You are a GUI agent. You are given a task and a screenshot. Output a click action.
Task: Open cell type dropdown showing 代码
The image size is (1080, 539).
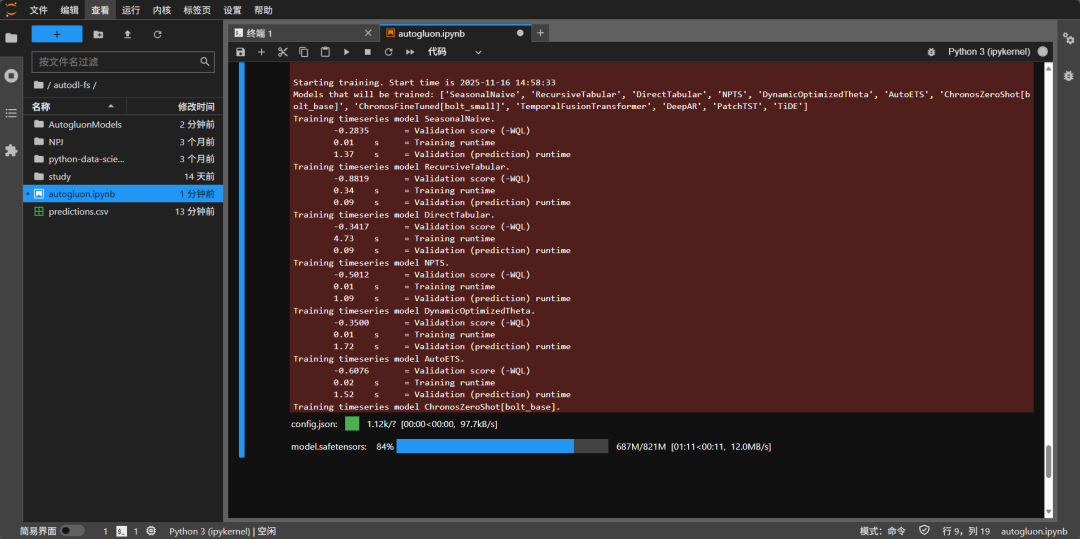point(455,52)
